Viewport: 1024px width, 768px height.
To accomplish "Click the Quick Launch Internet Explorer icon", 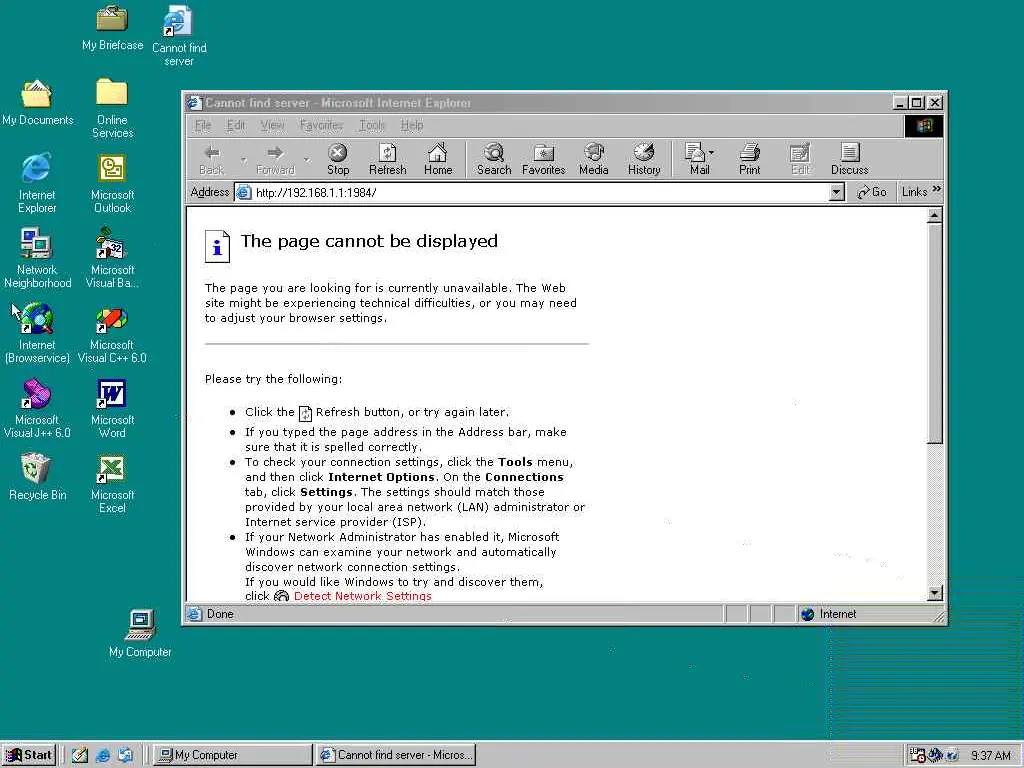I will (103, 755).
